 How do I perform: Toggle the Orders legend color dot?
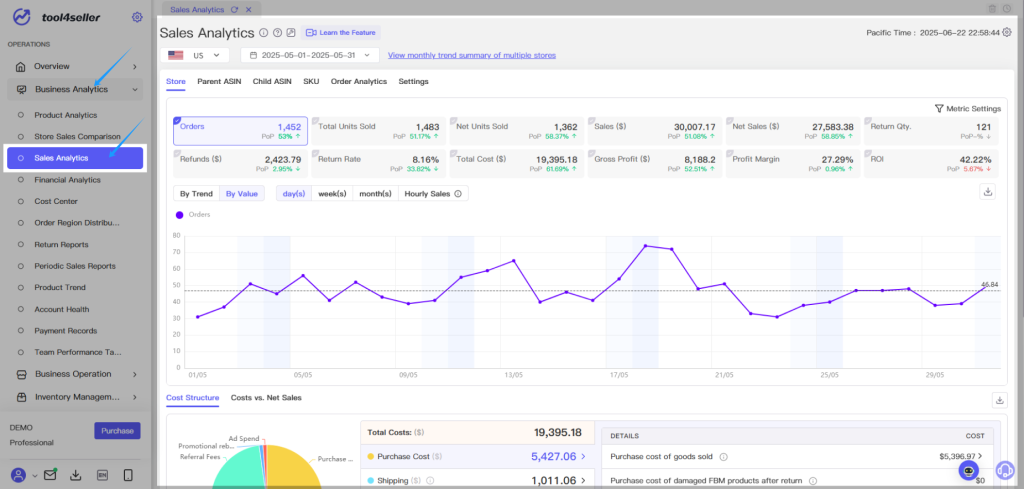[x=180, y=214]
